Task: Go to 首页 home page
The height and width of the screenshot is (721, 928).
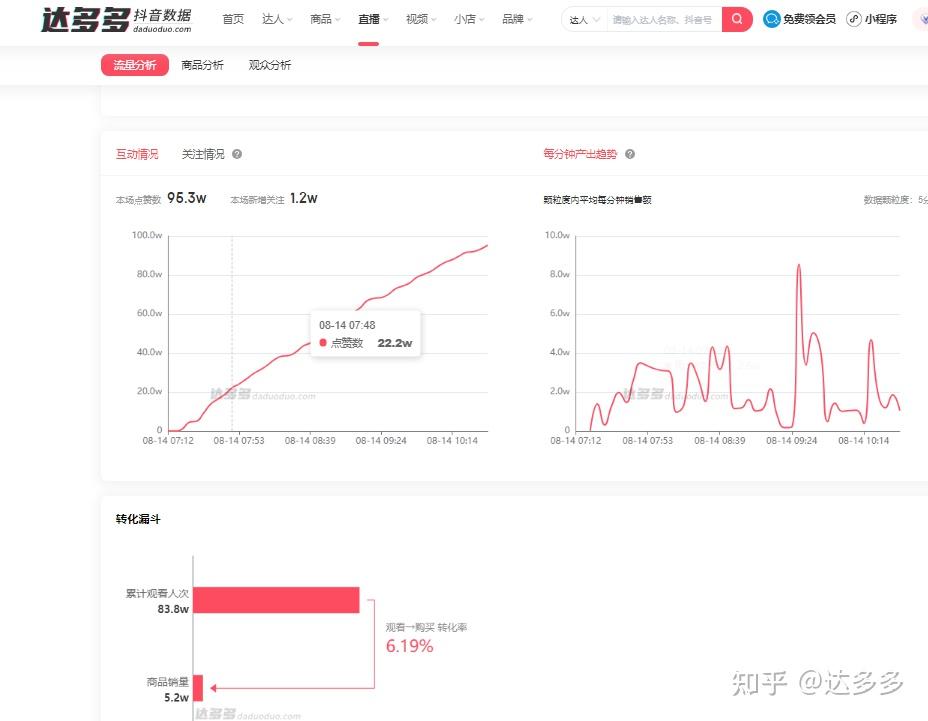Action: pos(233,19)
